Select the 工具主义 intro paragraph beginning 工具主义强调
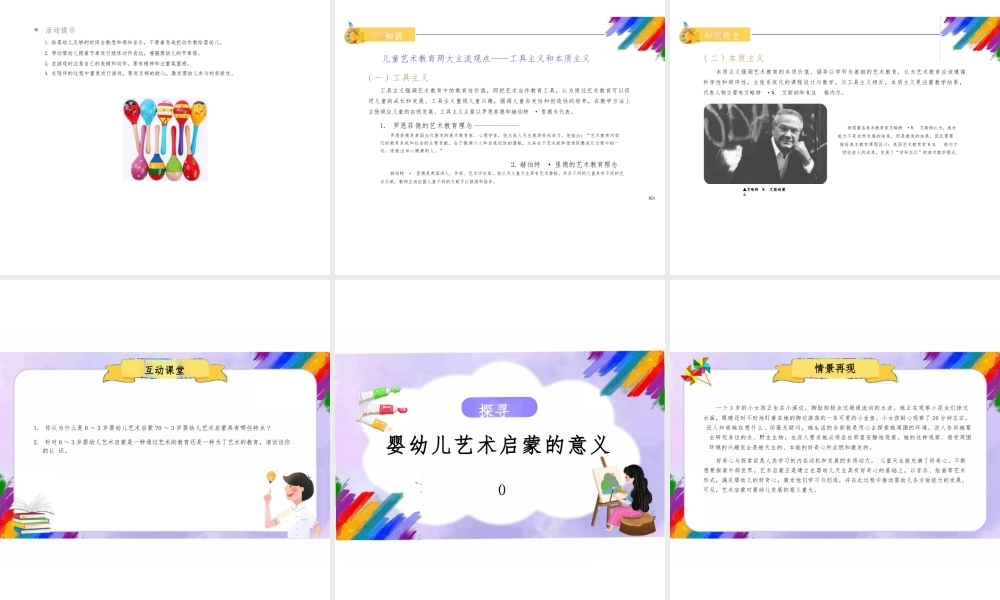The width and height of the screenshot is (1000, 600). click(x=499, y=101)
